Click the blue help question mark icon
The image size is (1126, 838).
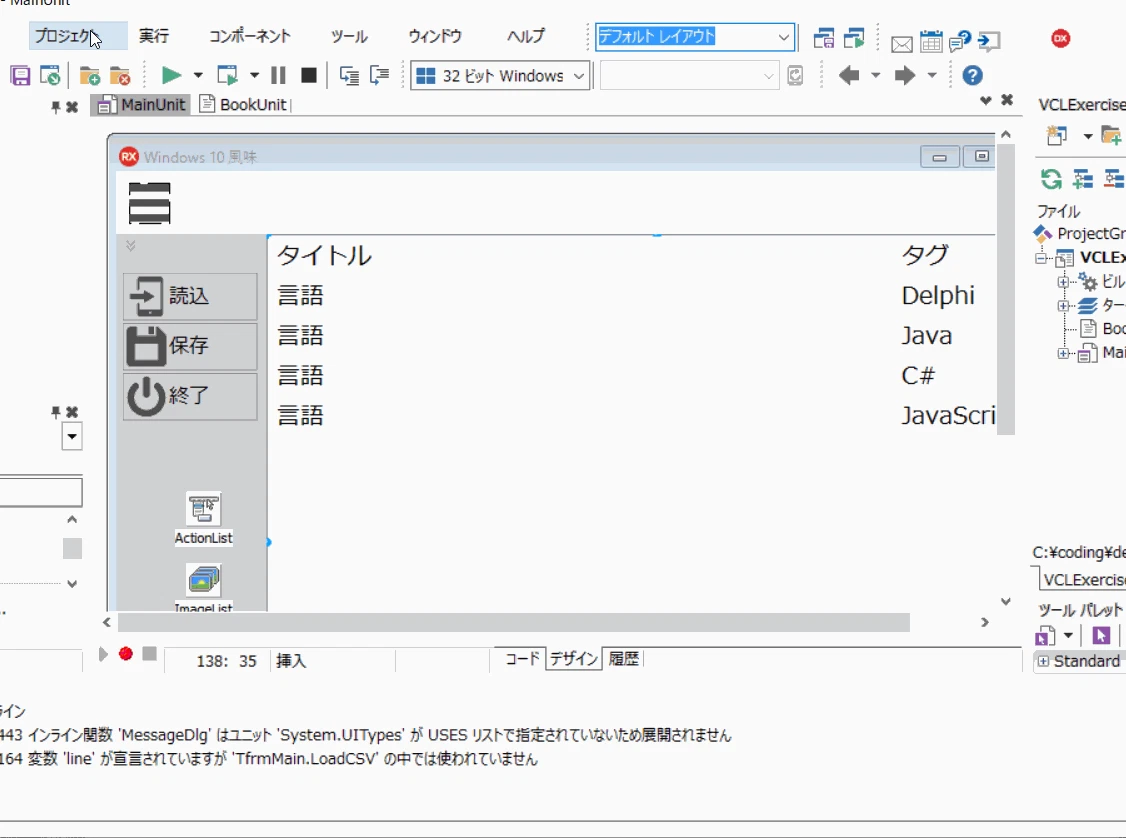pyautogui.click(x=972, y=75)
